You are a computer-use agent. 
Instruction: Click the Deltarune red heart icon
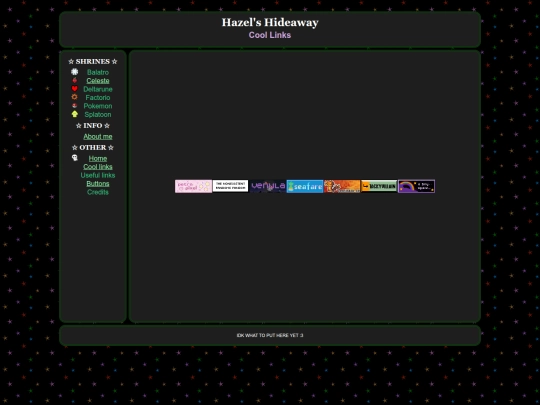(x=75, y=89)
